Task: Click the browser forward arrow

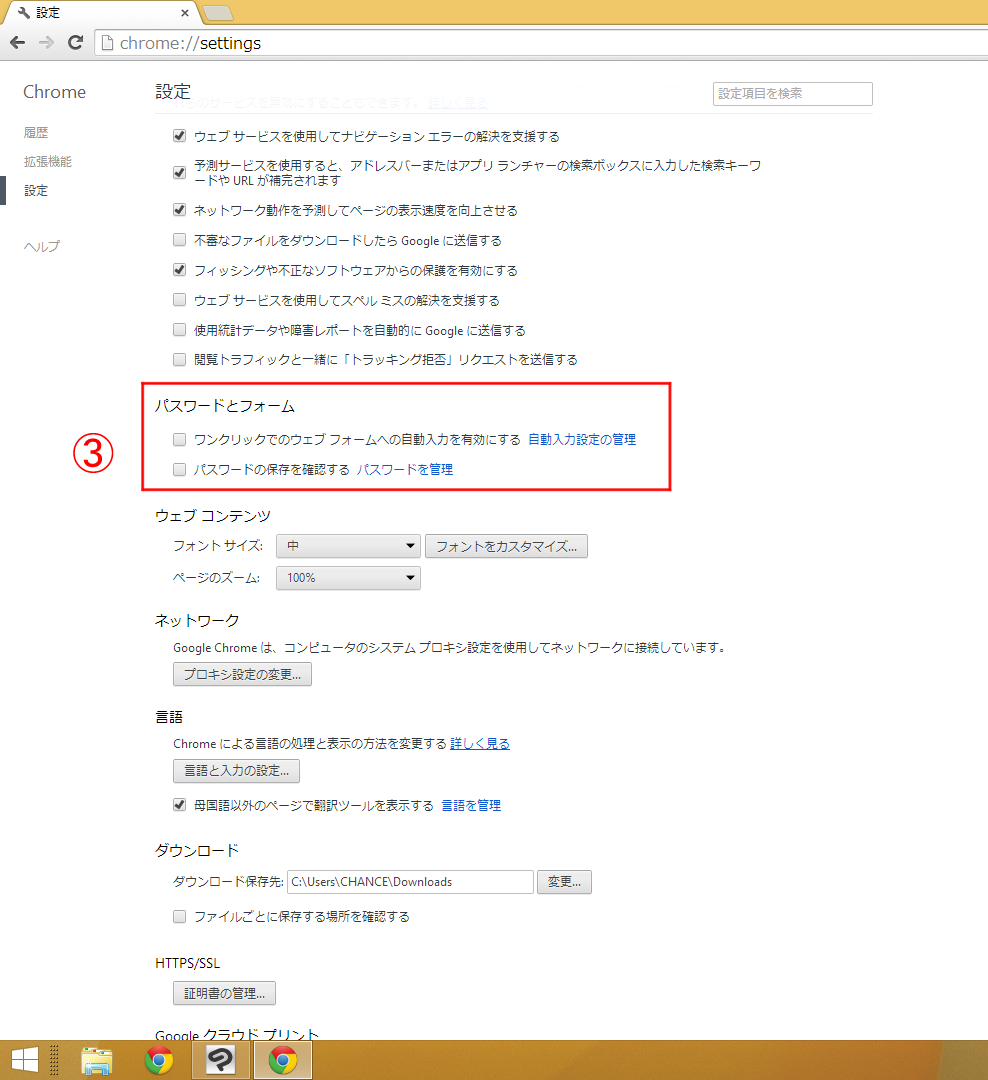Action: tap(46, 43)
